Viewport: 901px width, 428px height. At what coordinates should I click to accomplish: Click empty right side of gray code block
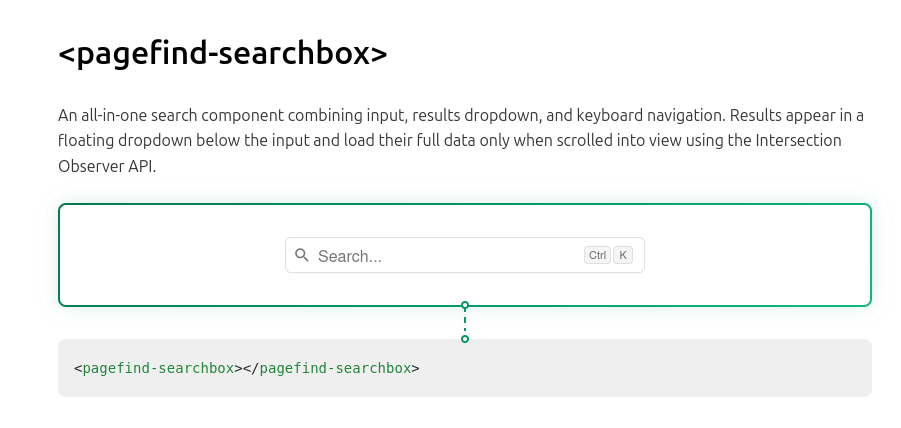pos(644,368)
